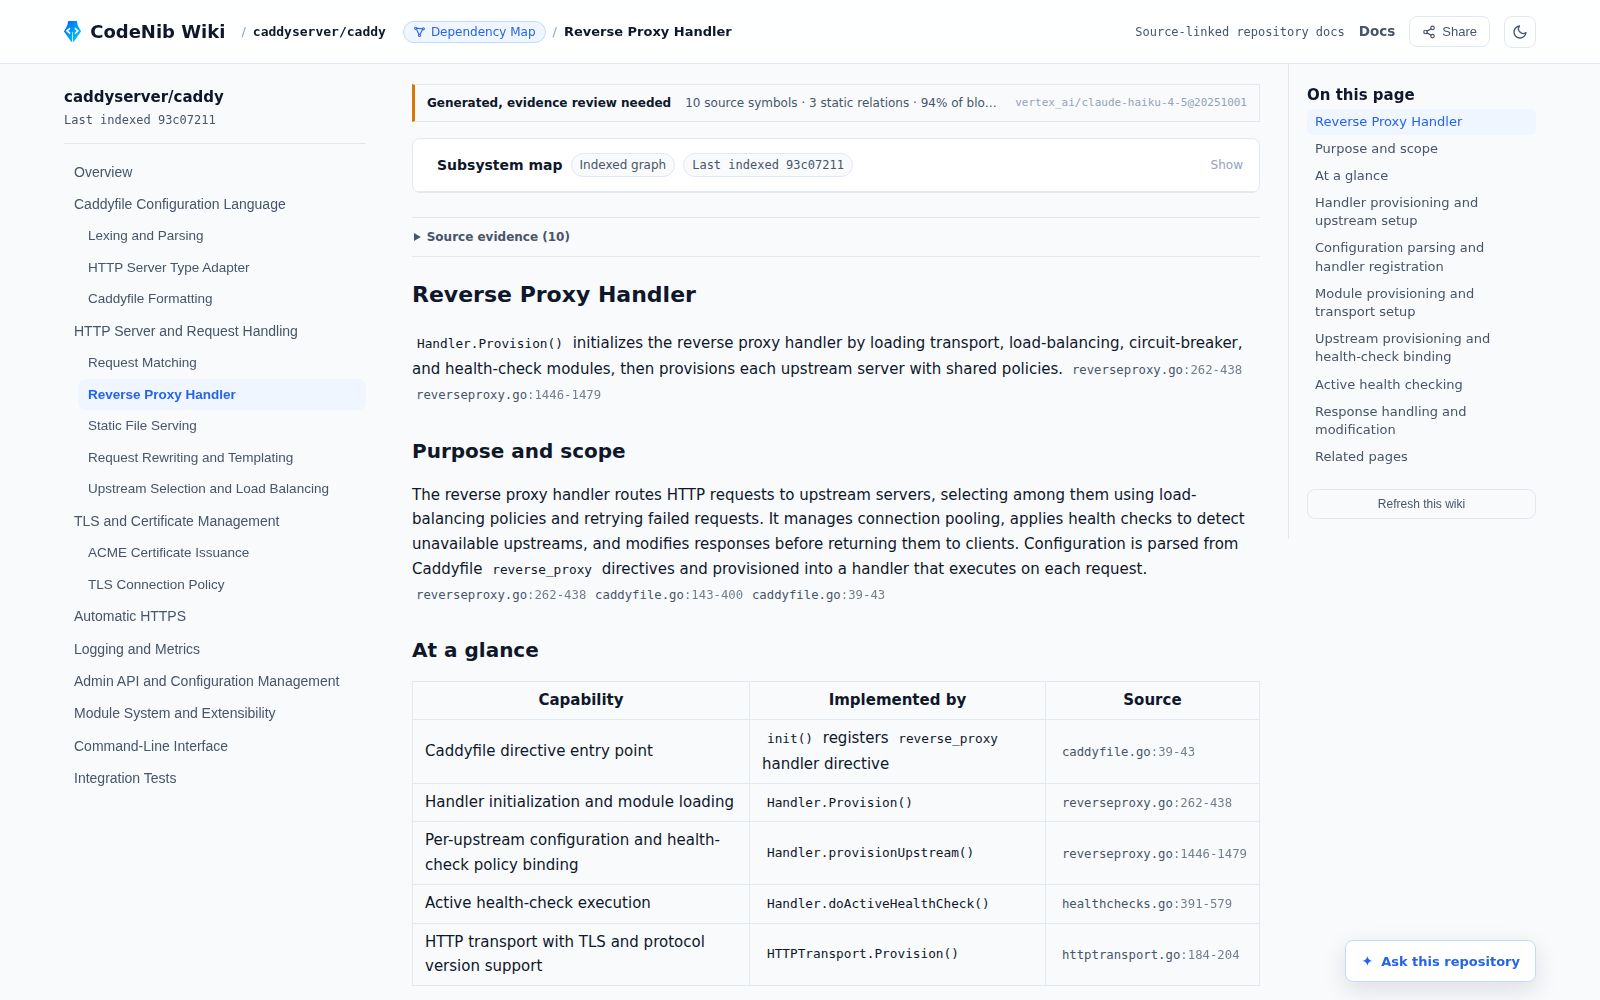Open the Docs link in header
Viewport: 1600px width, 1000px height.
click(1376, 31)
